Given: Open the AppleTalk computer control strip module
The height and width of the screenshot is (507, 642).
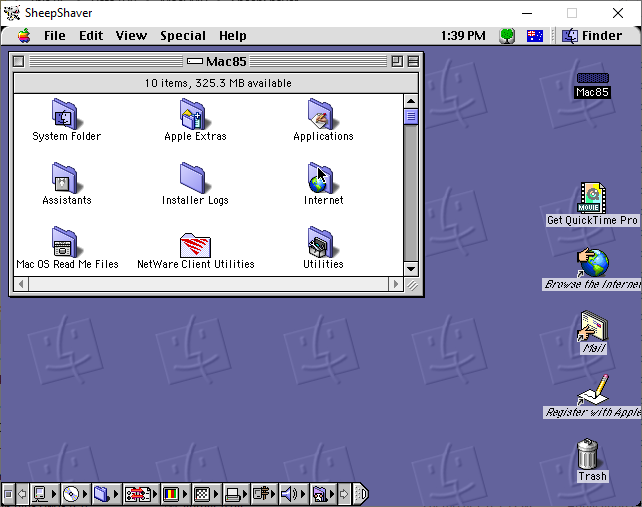Looking at the screenshot, I should pyautogui.click(x=43, y=494).
